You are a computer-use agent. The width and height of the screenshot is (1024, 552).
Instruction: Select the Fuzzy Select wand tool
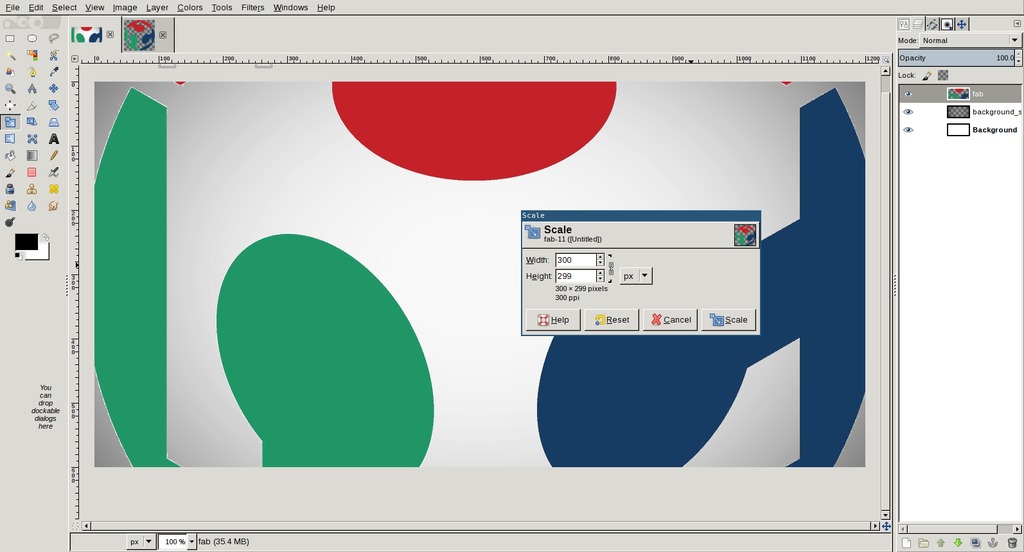(x=10, y=56)
